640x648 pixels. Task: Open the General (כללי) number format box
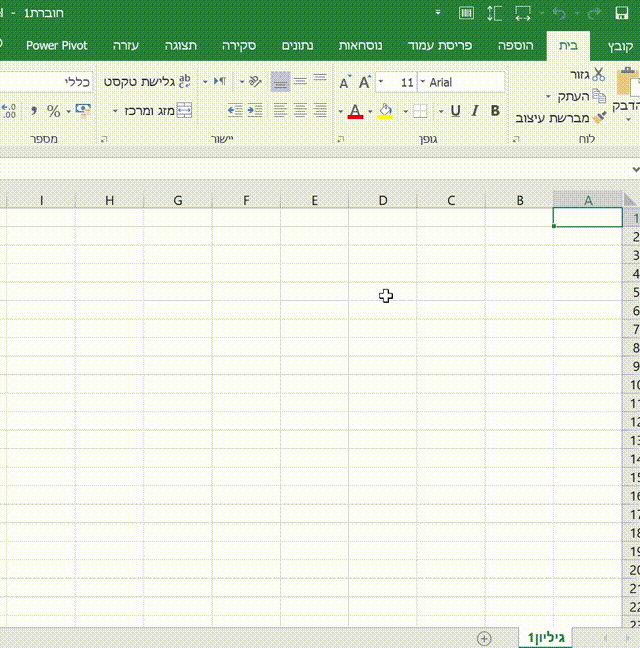(x=47, y=82)
